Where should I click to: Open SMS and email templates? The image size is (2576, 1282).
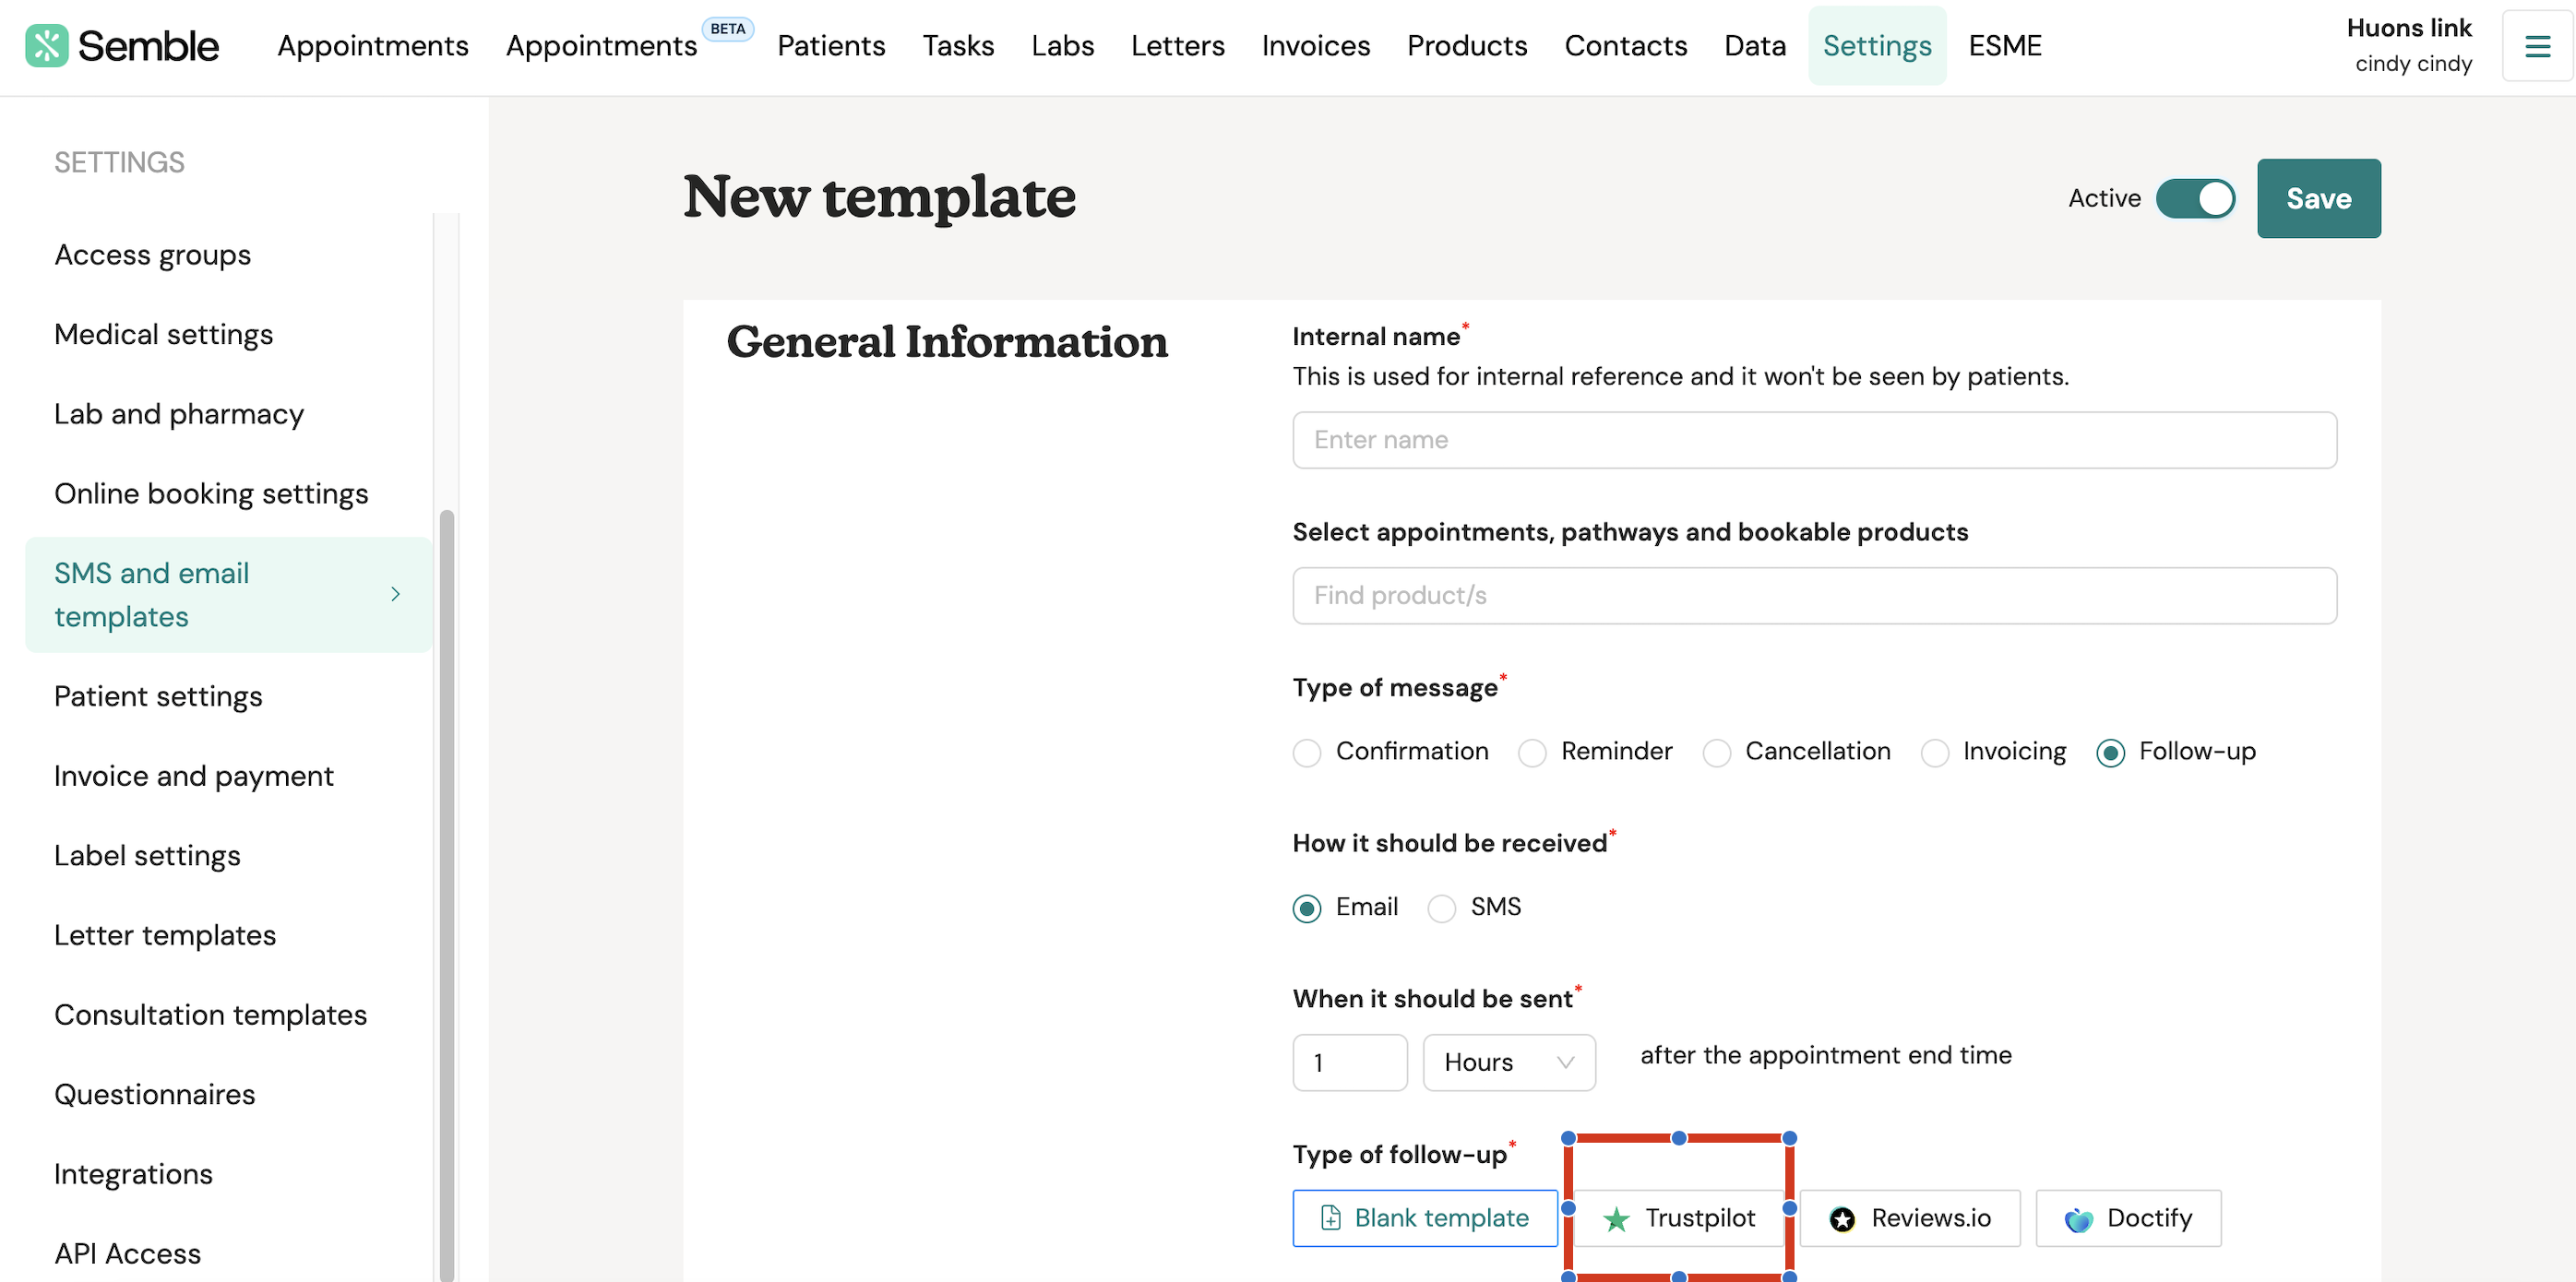[228, 595]
